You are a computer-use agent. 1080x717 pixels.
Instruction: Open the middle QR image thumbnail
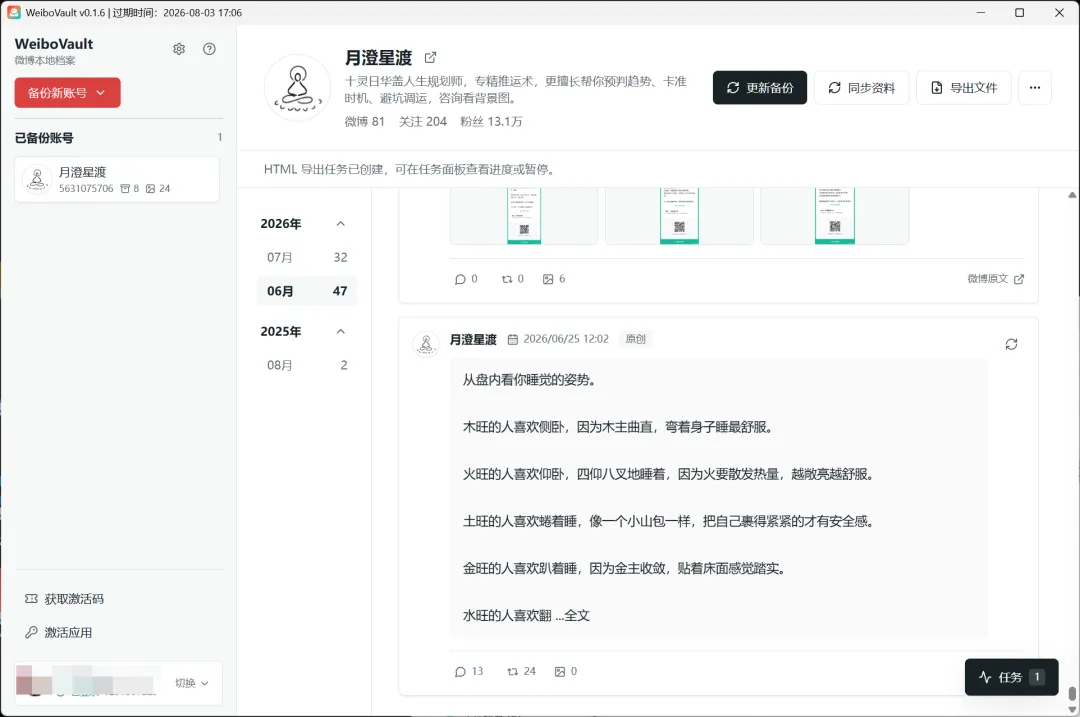679,216
